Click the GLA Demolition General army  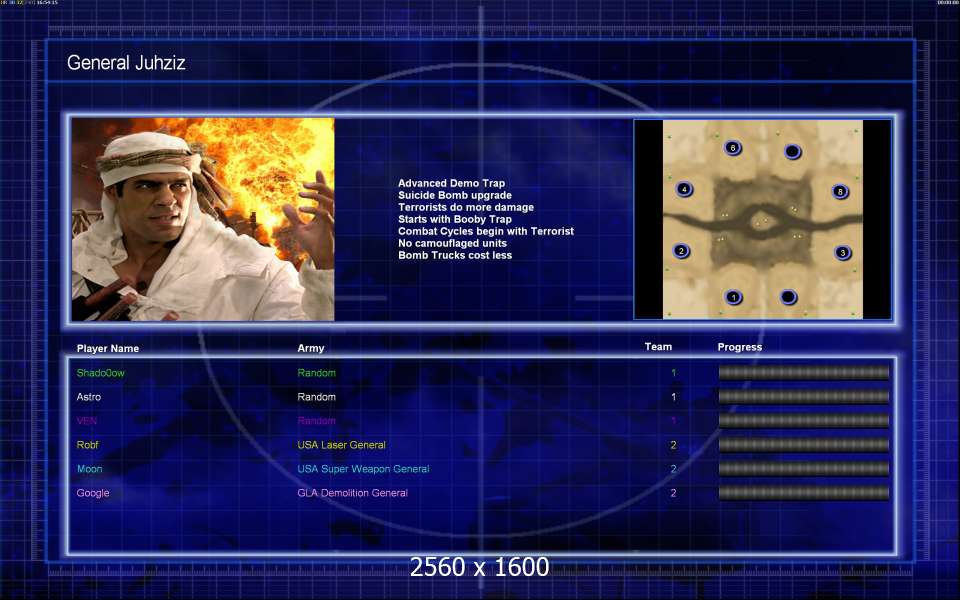[x=353, y=493]
